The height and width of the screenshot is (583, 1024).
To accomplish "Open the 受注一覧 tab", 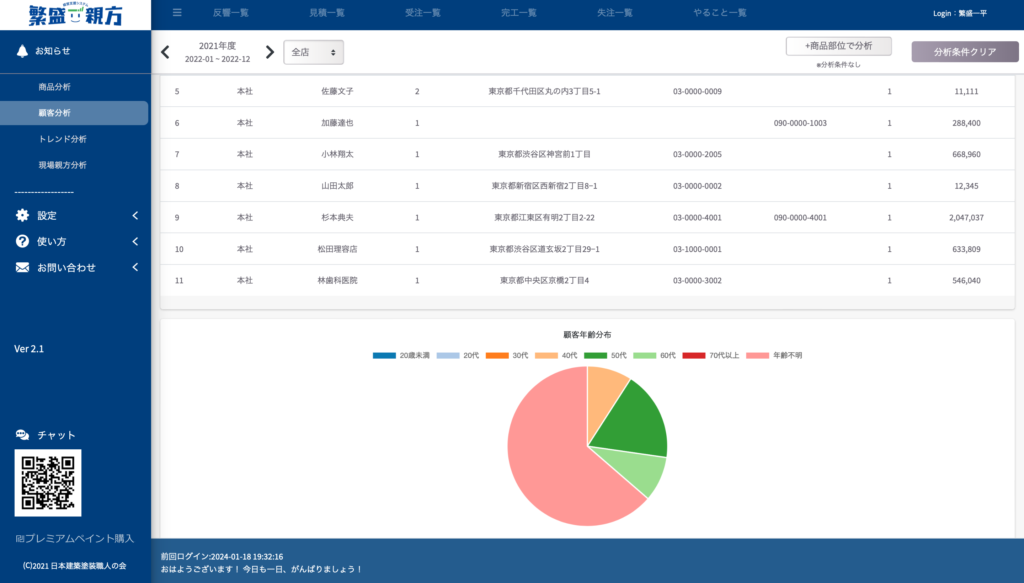I will click(423, 12).
